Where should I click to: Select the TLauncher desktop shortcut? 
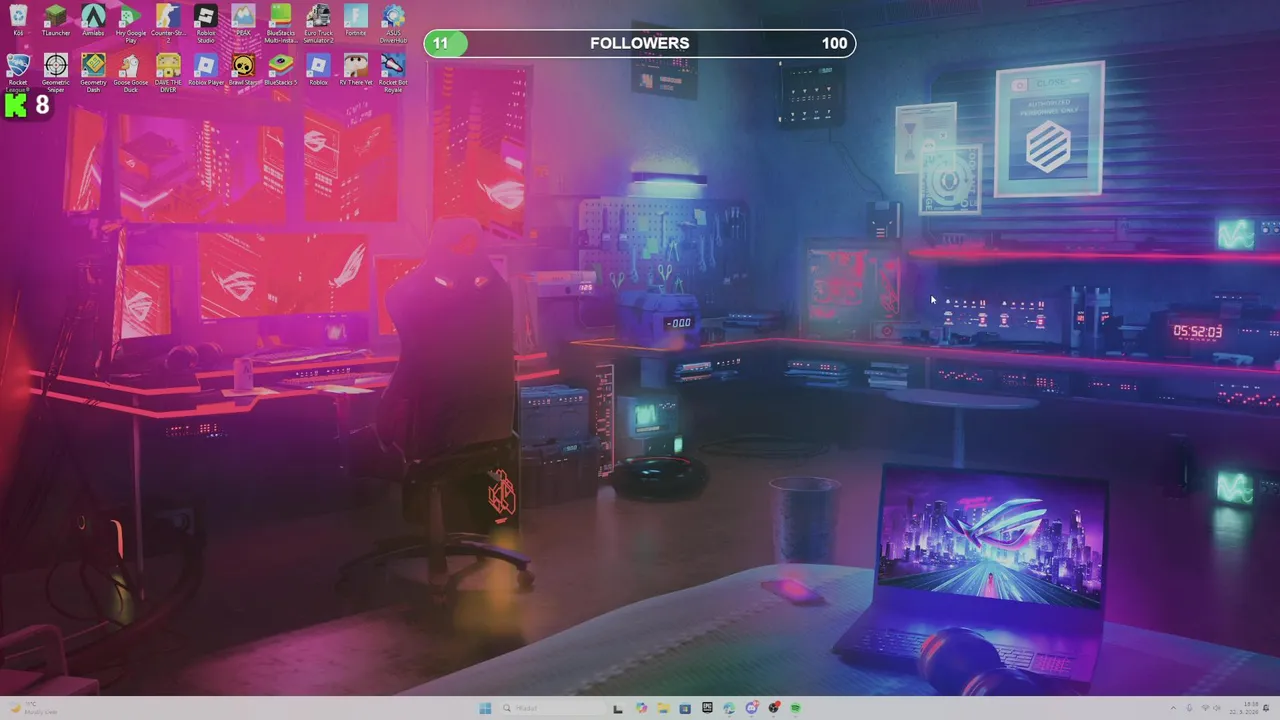(x=56, y=21)
